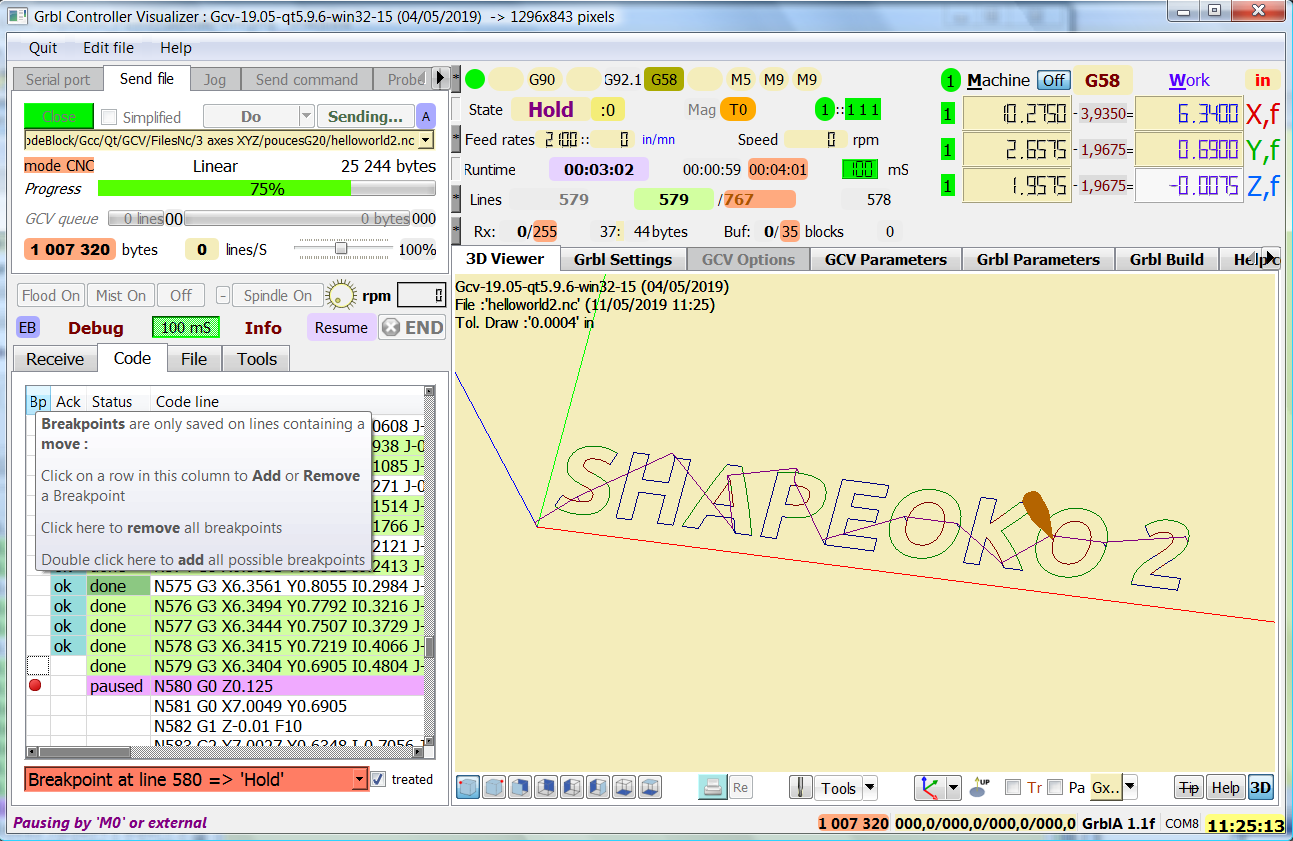Show more viewer tabs via arrow after Help tab
The height and width of the screenshot is (841, 1293).
1270,259
